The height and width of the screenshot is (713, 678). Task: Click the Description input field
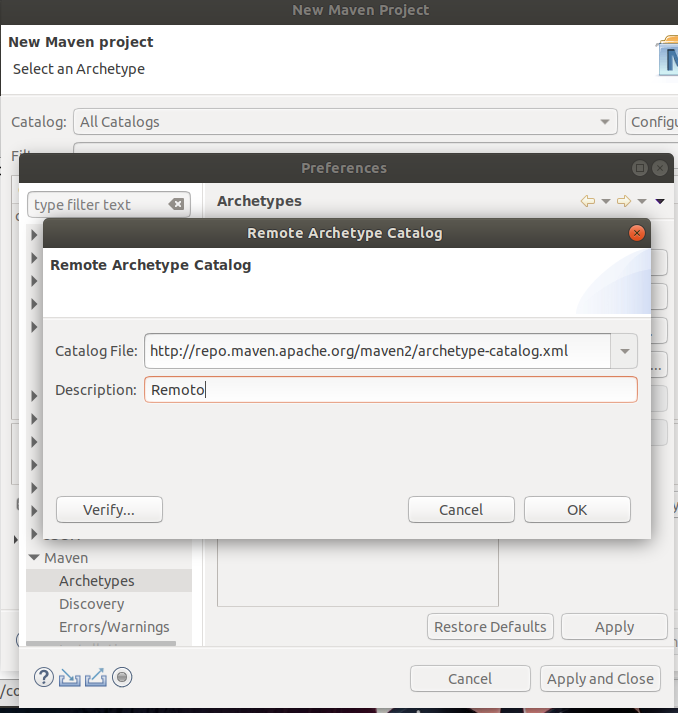(x=391, y=390)
